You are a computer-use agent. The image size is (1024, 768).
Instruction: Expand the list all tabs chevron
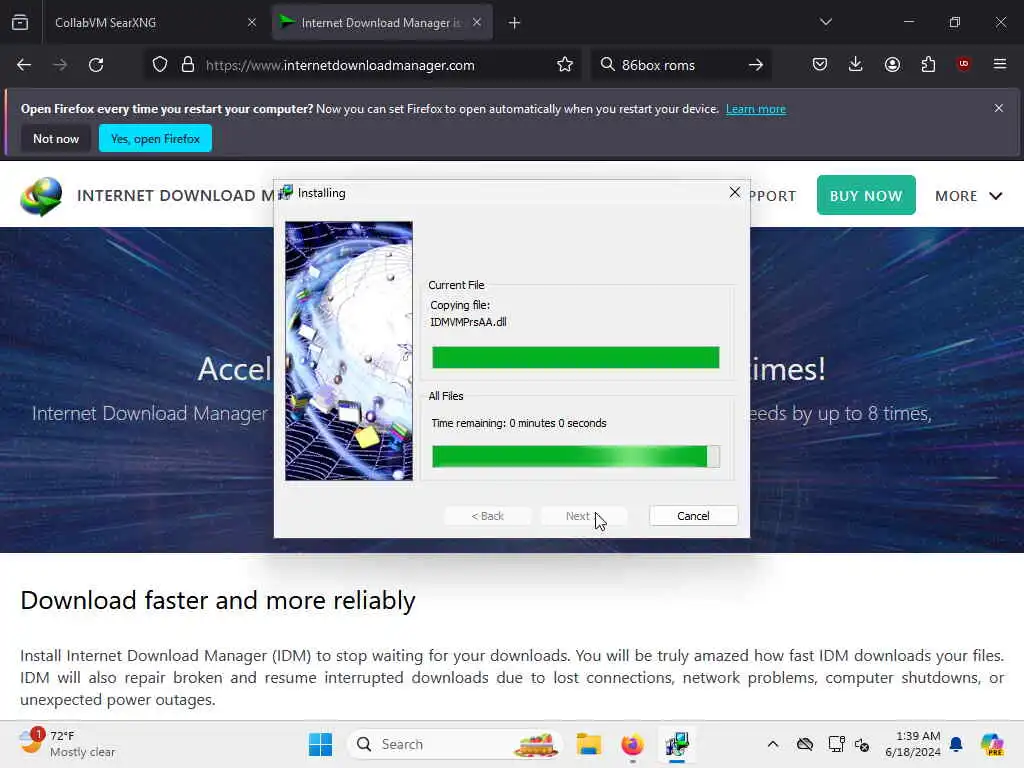(825, 22)
